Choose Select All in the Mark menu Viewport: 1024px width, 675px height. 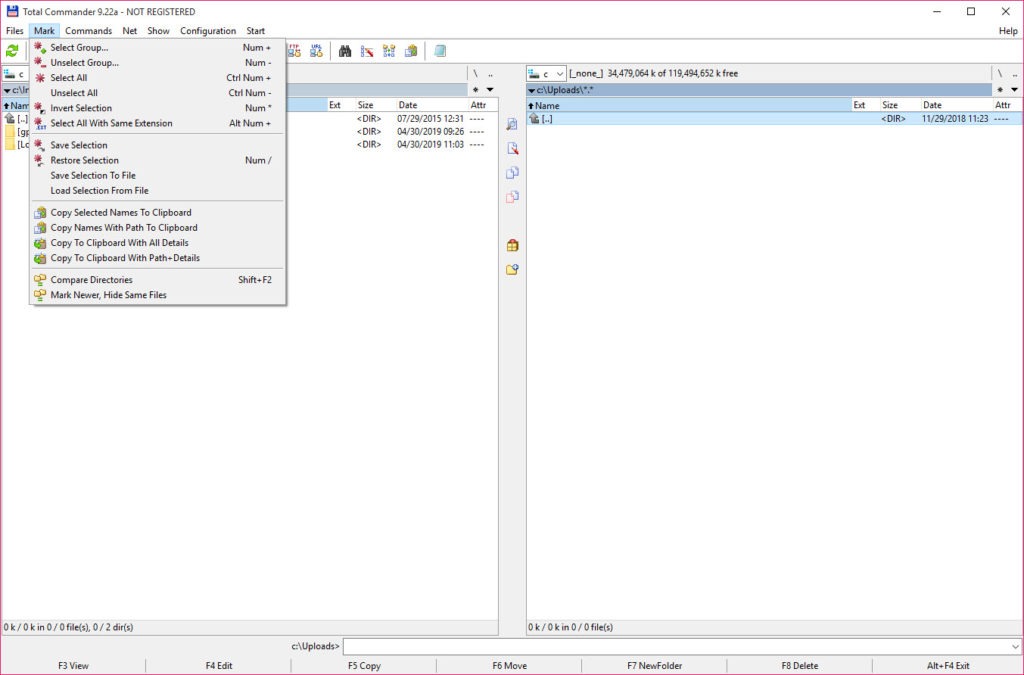(x=157, y=78)
